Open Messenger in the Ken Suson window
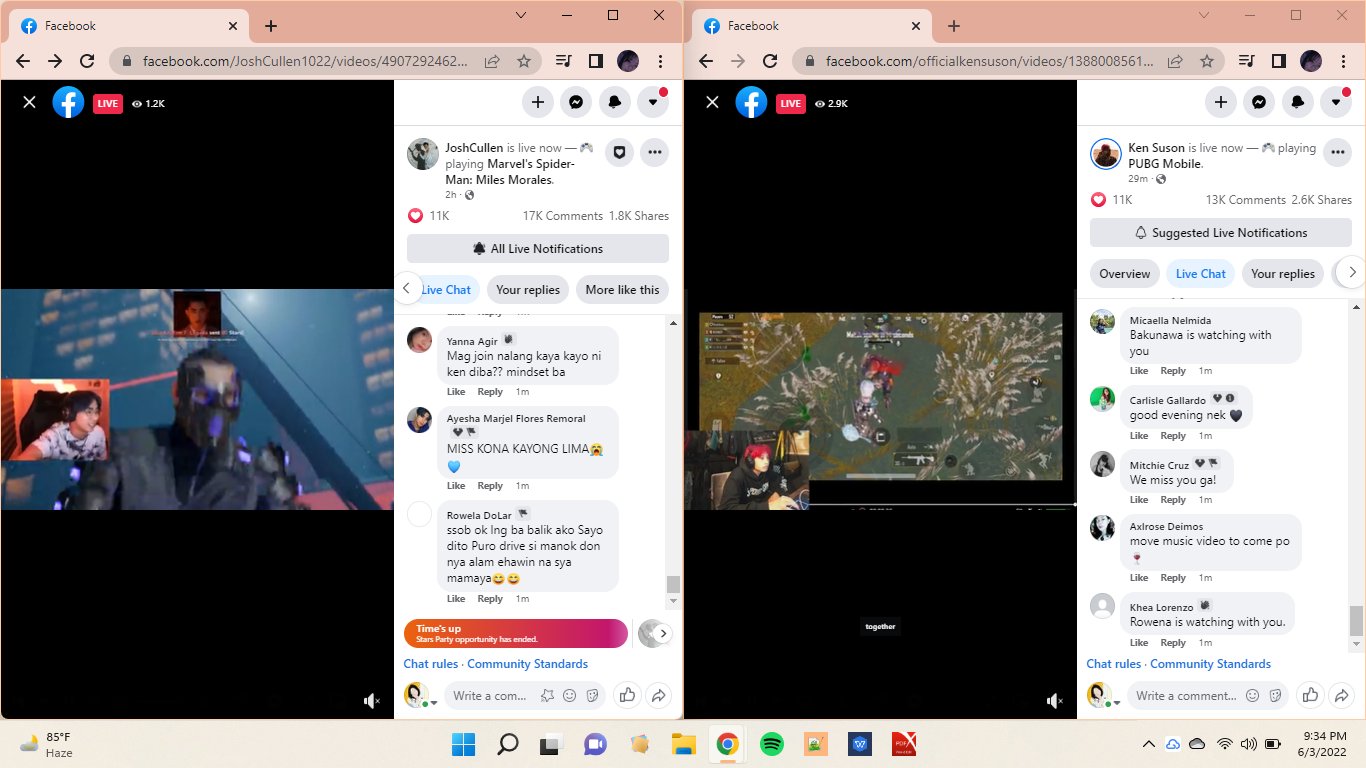 1259,101
